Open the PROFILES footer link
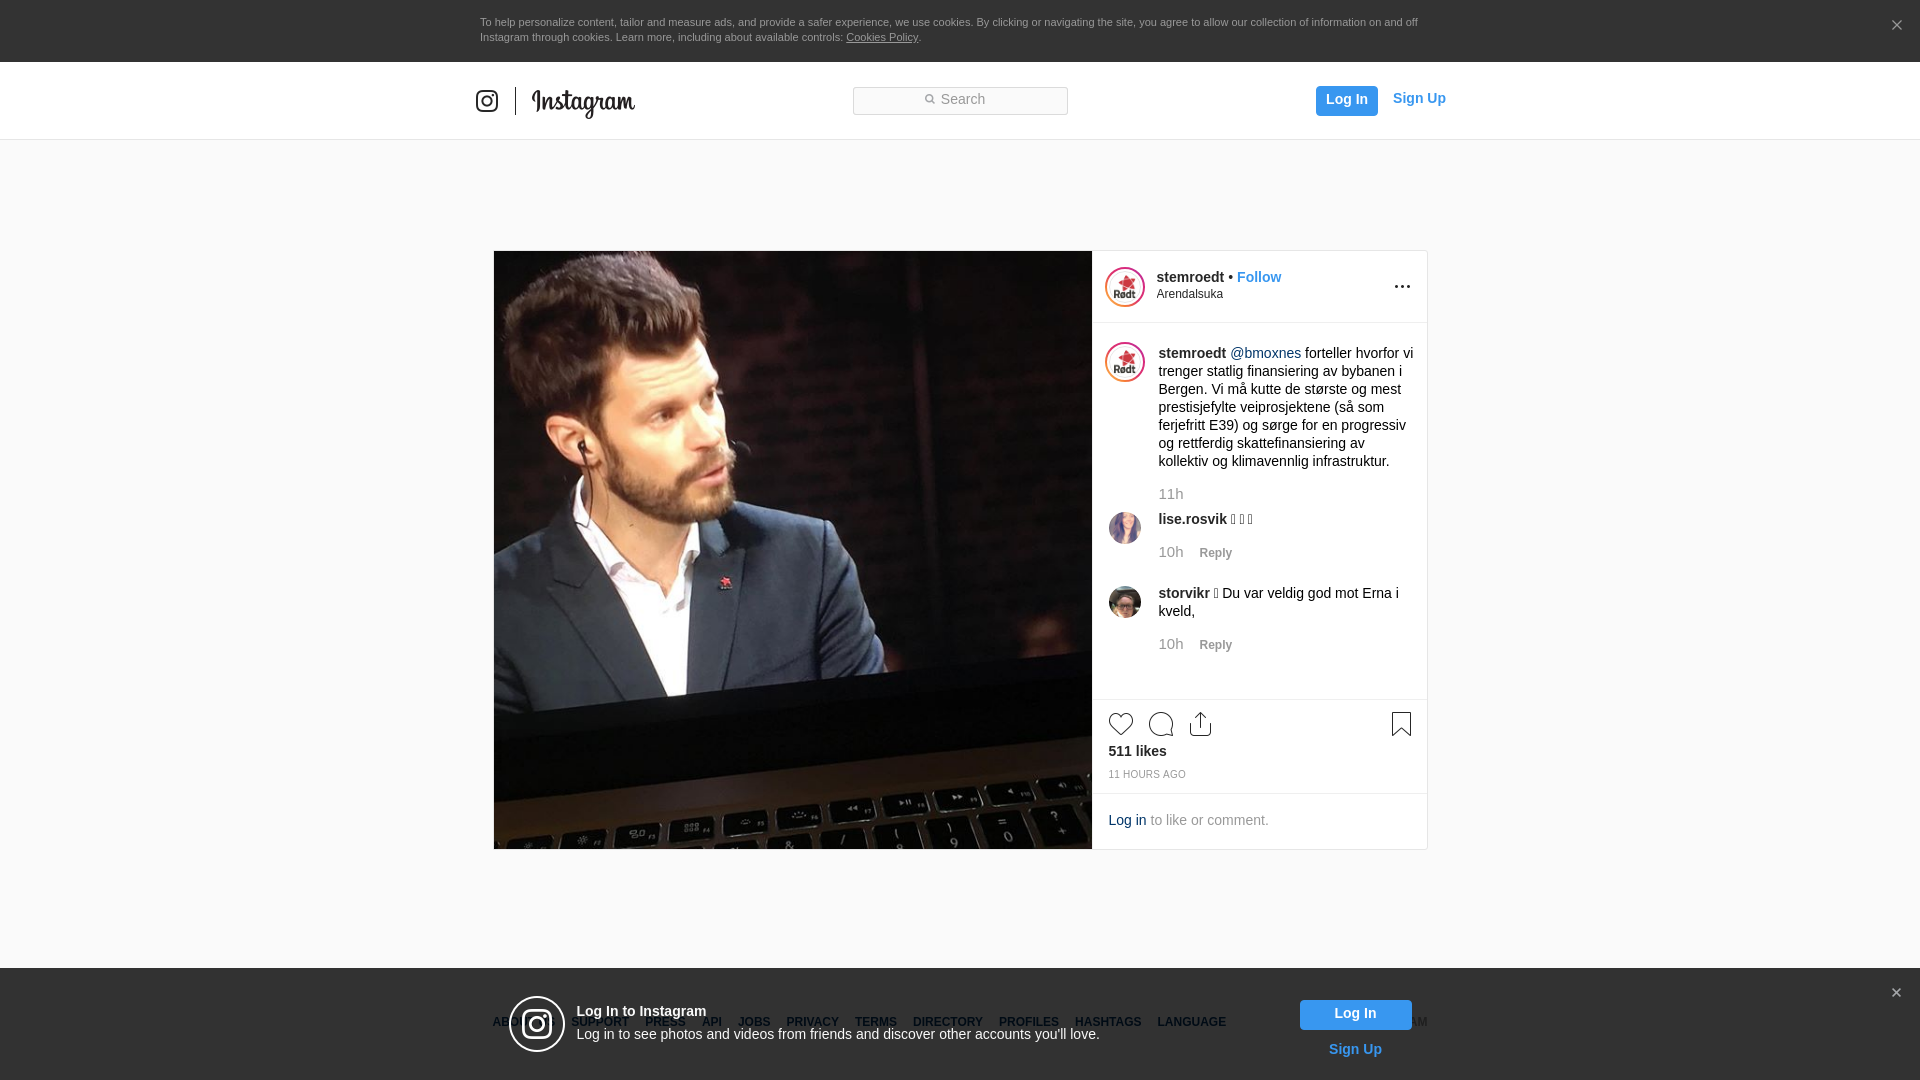 tap(1029, 1022)
